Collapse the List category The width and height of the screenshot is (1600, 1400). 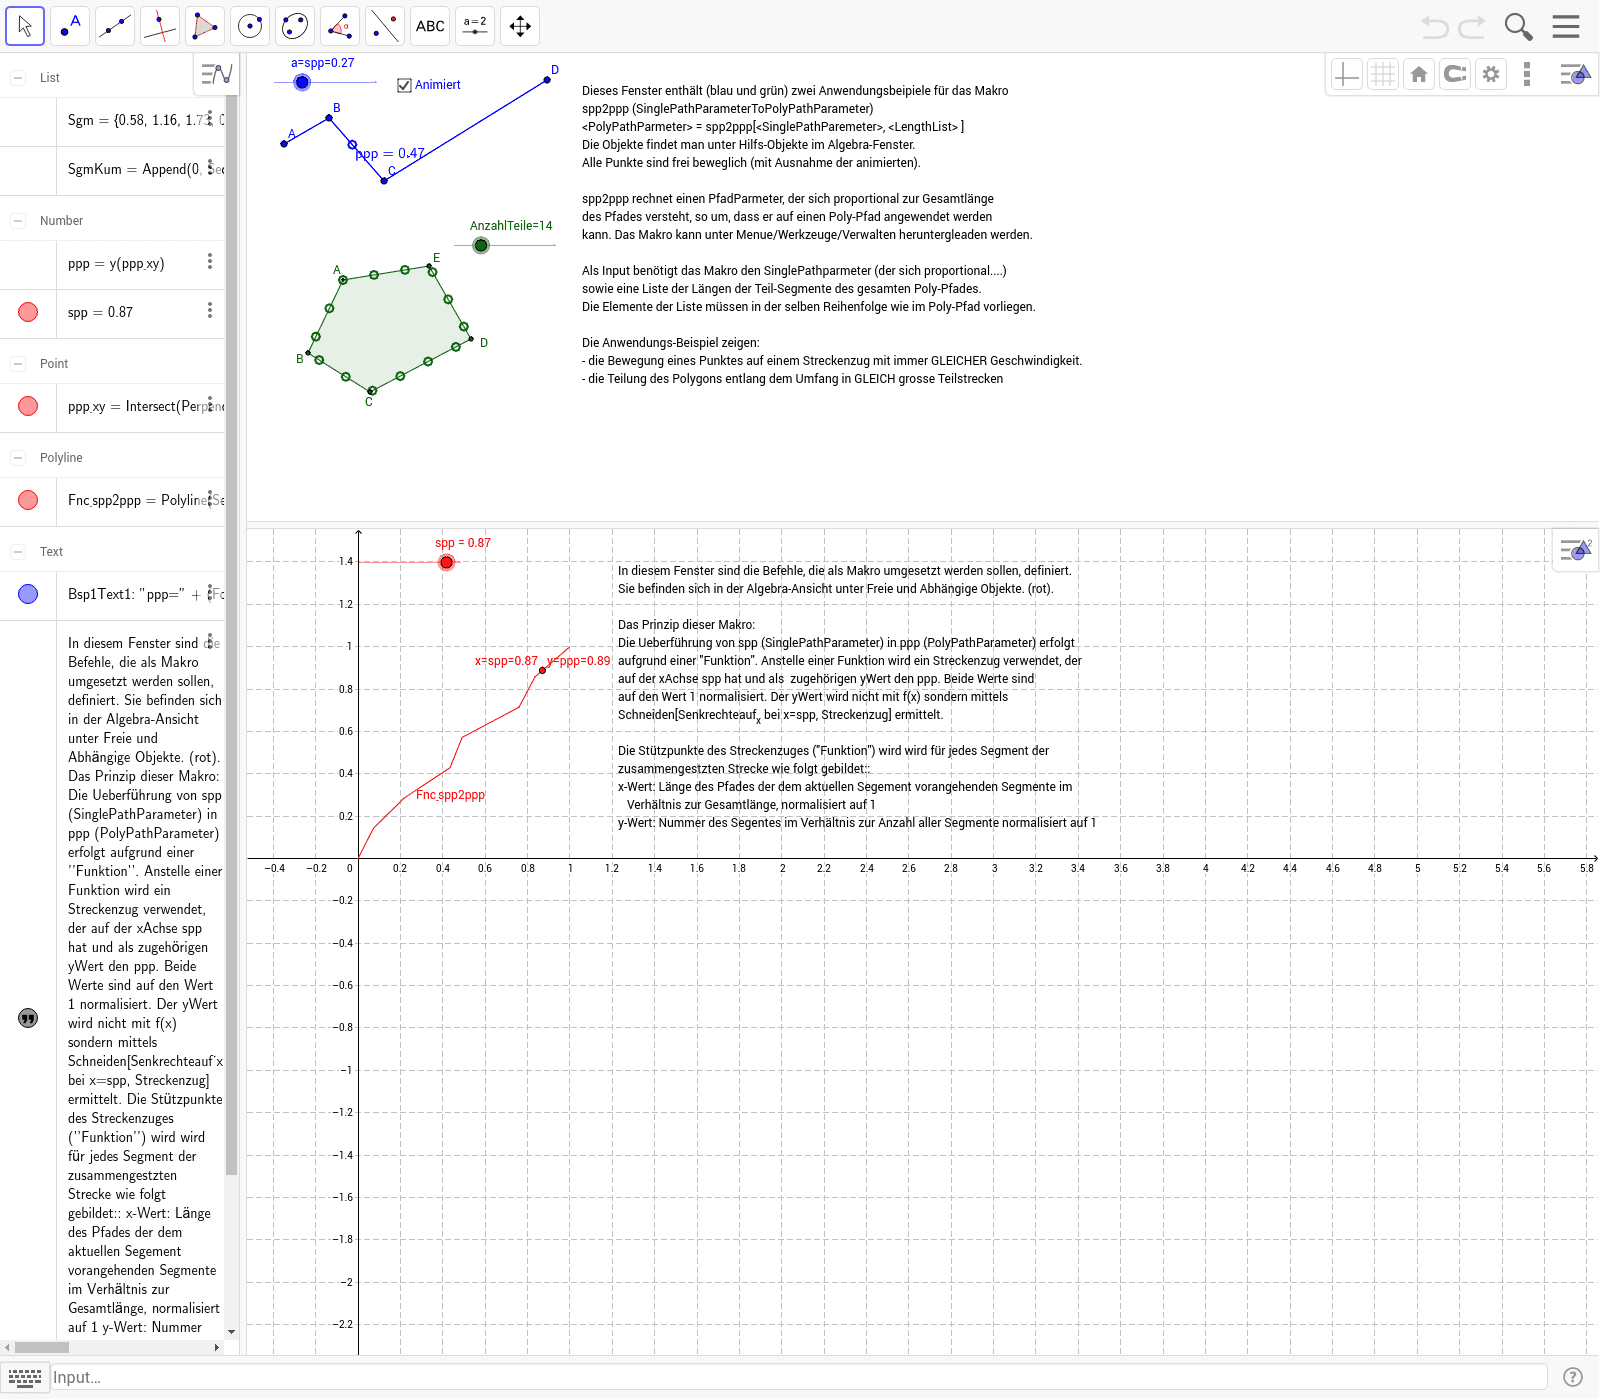18,77
